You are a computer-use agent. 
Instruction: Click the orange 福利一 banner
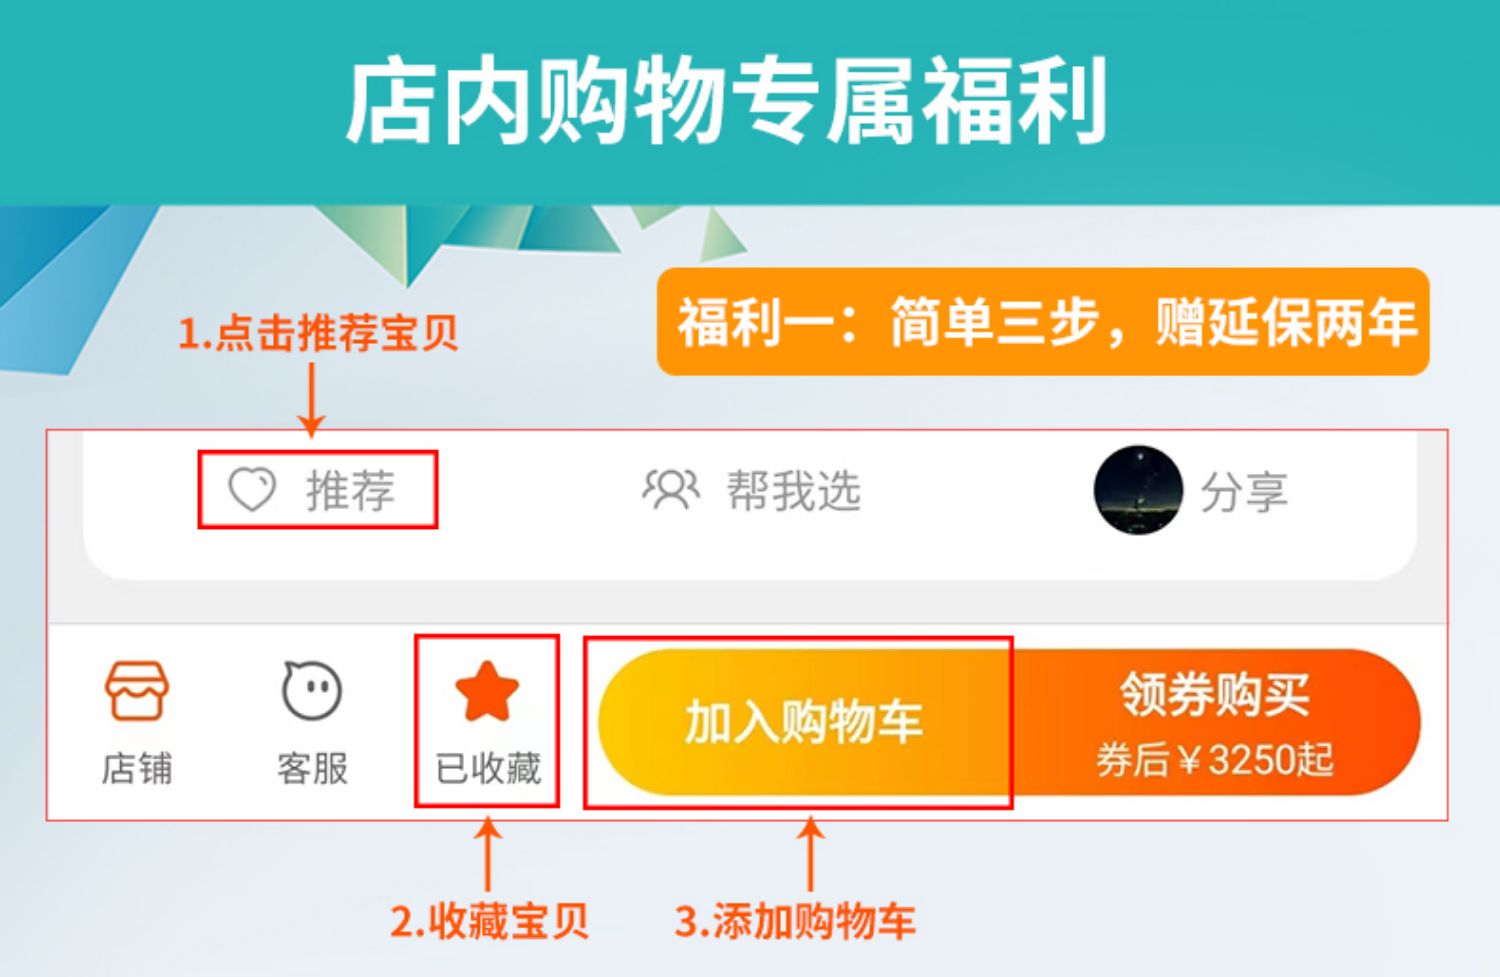click(x=1043, y=322)
